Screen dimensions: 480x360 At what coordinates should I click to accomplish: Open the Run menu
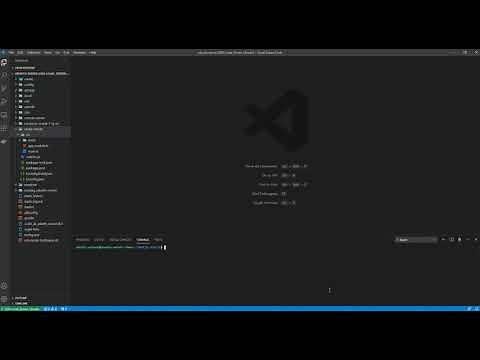coord(66,52)
